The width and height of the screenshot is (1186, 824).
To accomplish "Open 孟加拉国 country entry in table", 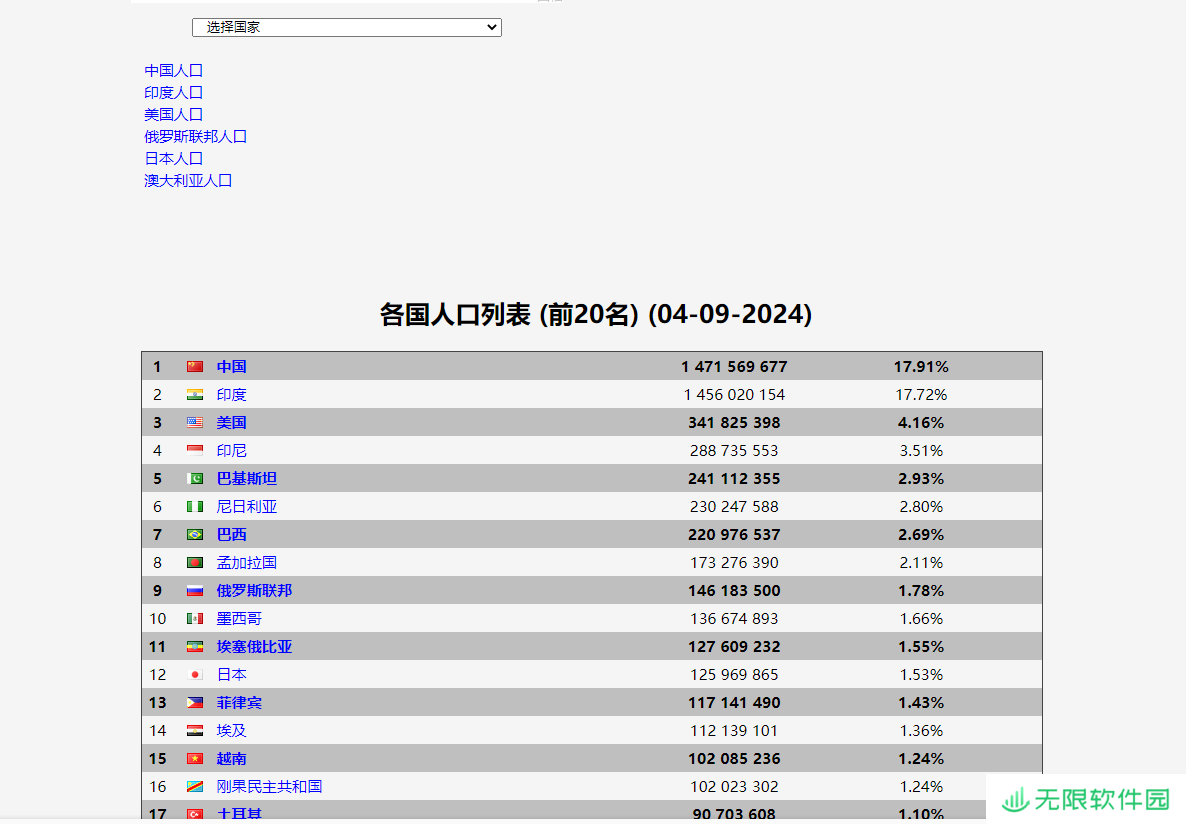I will pyautogui.click(x=247, y=563).
